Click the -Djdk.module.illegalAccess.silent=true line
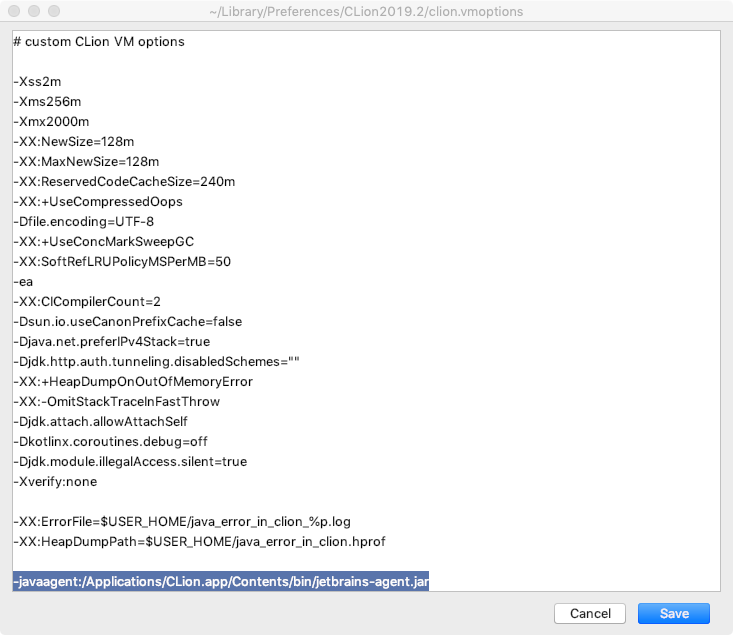Image resolution: width=733 pixels, height=635 pixels. point(130,462)
